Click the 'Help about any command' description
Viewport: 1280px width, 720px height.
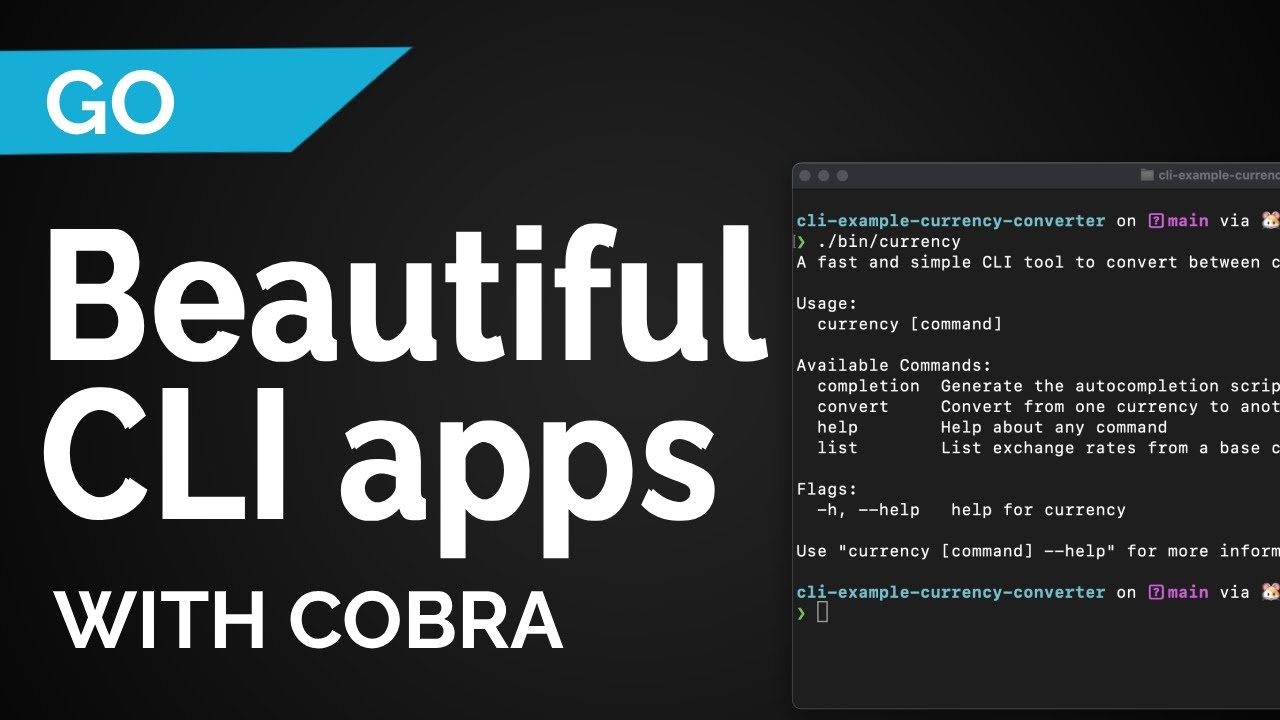pos(1054,427)
